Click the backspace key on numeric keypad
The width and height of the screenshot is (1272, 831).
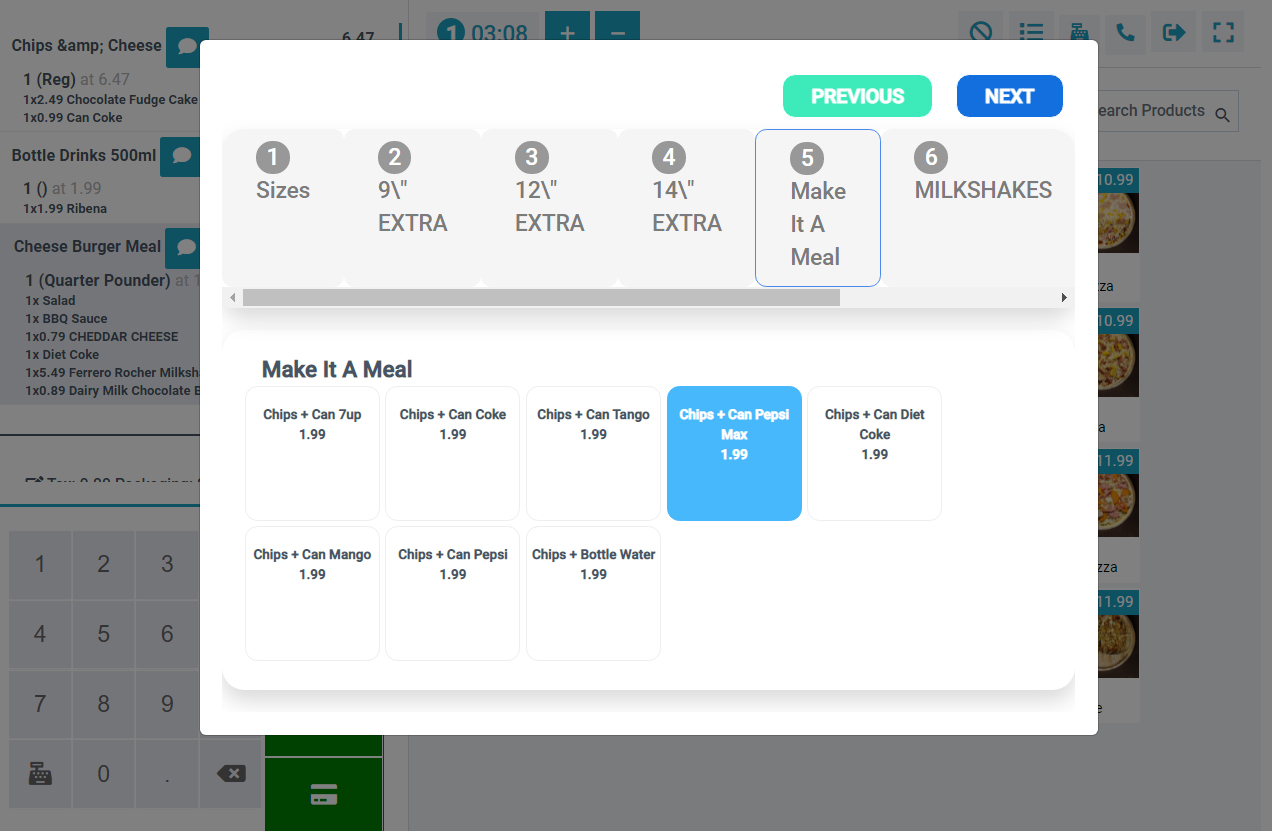pos(231,773)
